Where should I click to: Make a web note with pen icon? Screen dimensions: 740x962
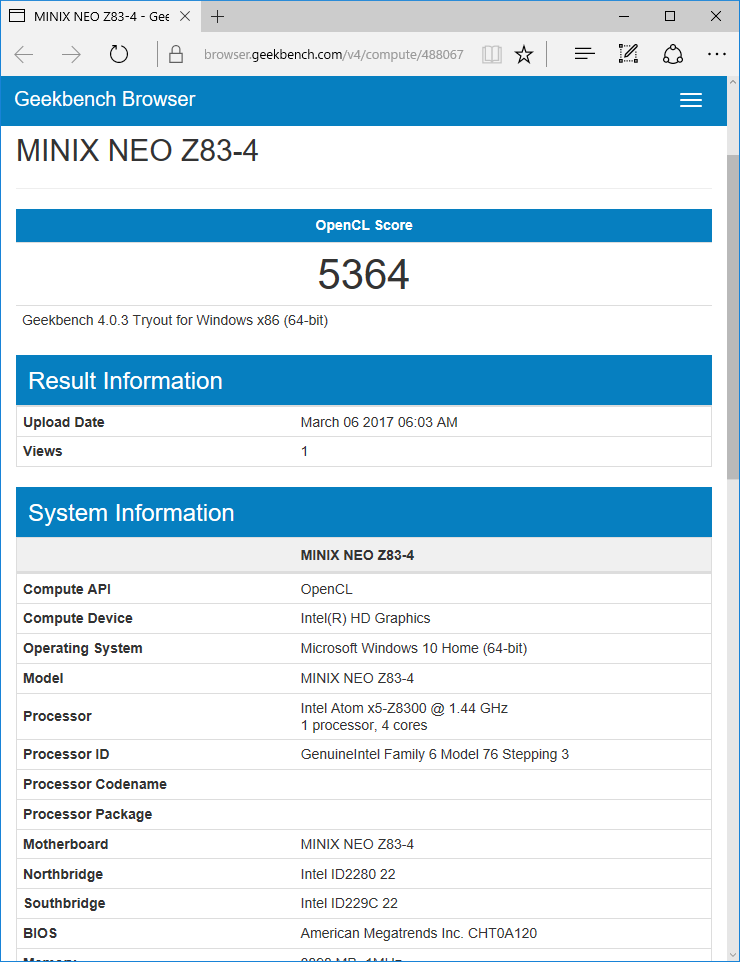coord(628,54)
